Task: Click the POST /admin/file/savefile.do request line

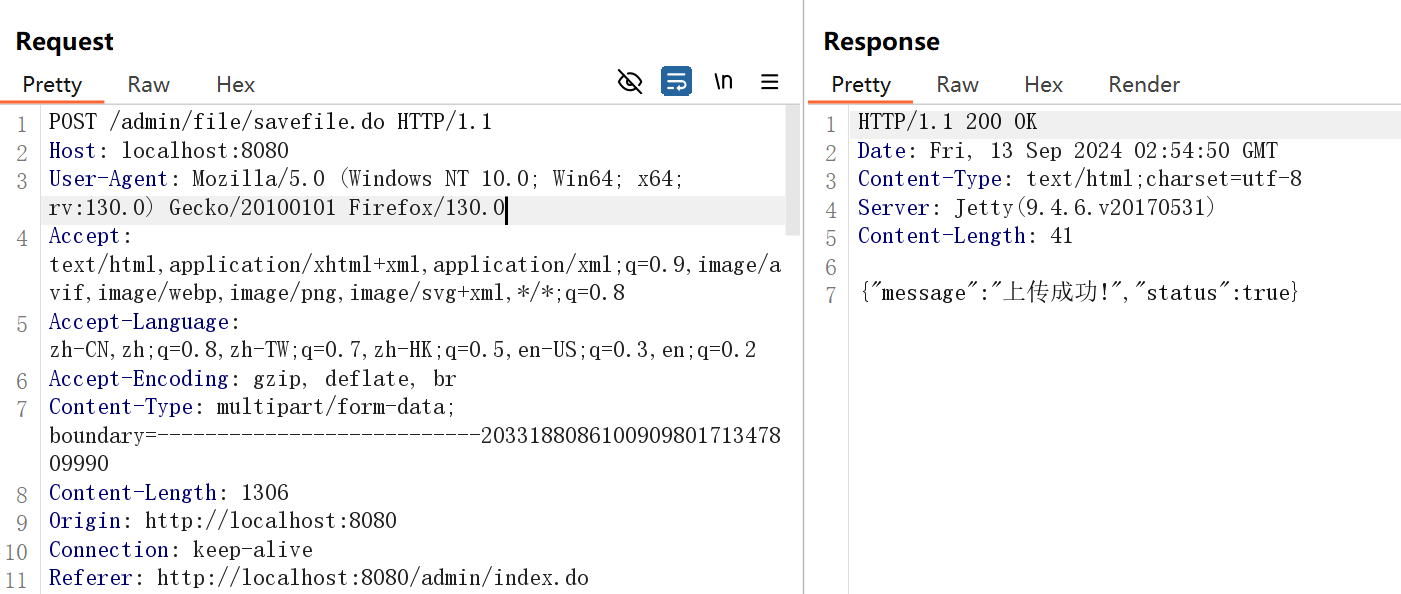Action: pos(271,123)
